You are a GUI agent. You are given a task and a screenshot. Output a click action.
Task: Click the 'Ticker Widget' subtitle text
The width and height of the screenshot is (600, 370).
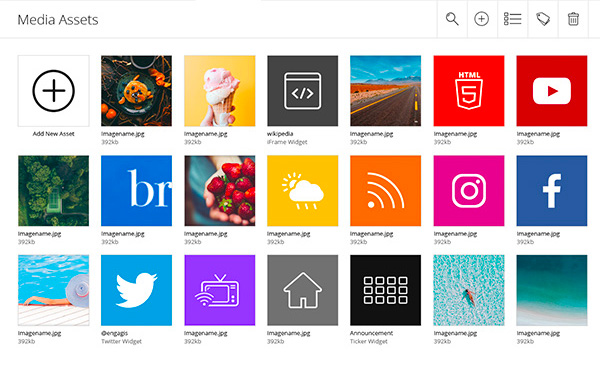369,341
